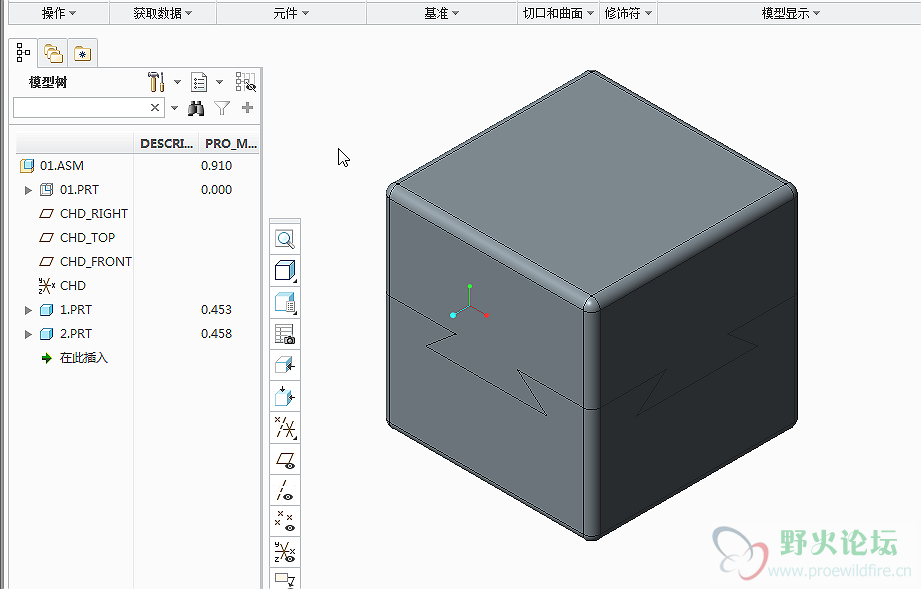Click the plus add icon in search bar
The height and width of the screenshot is (589, 921).
click(x=247, y=107)
